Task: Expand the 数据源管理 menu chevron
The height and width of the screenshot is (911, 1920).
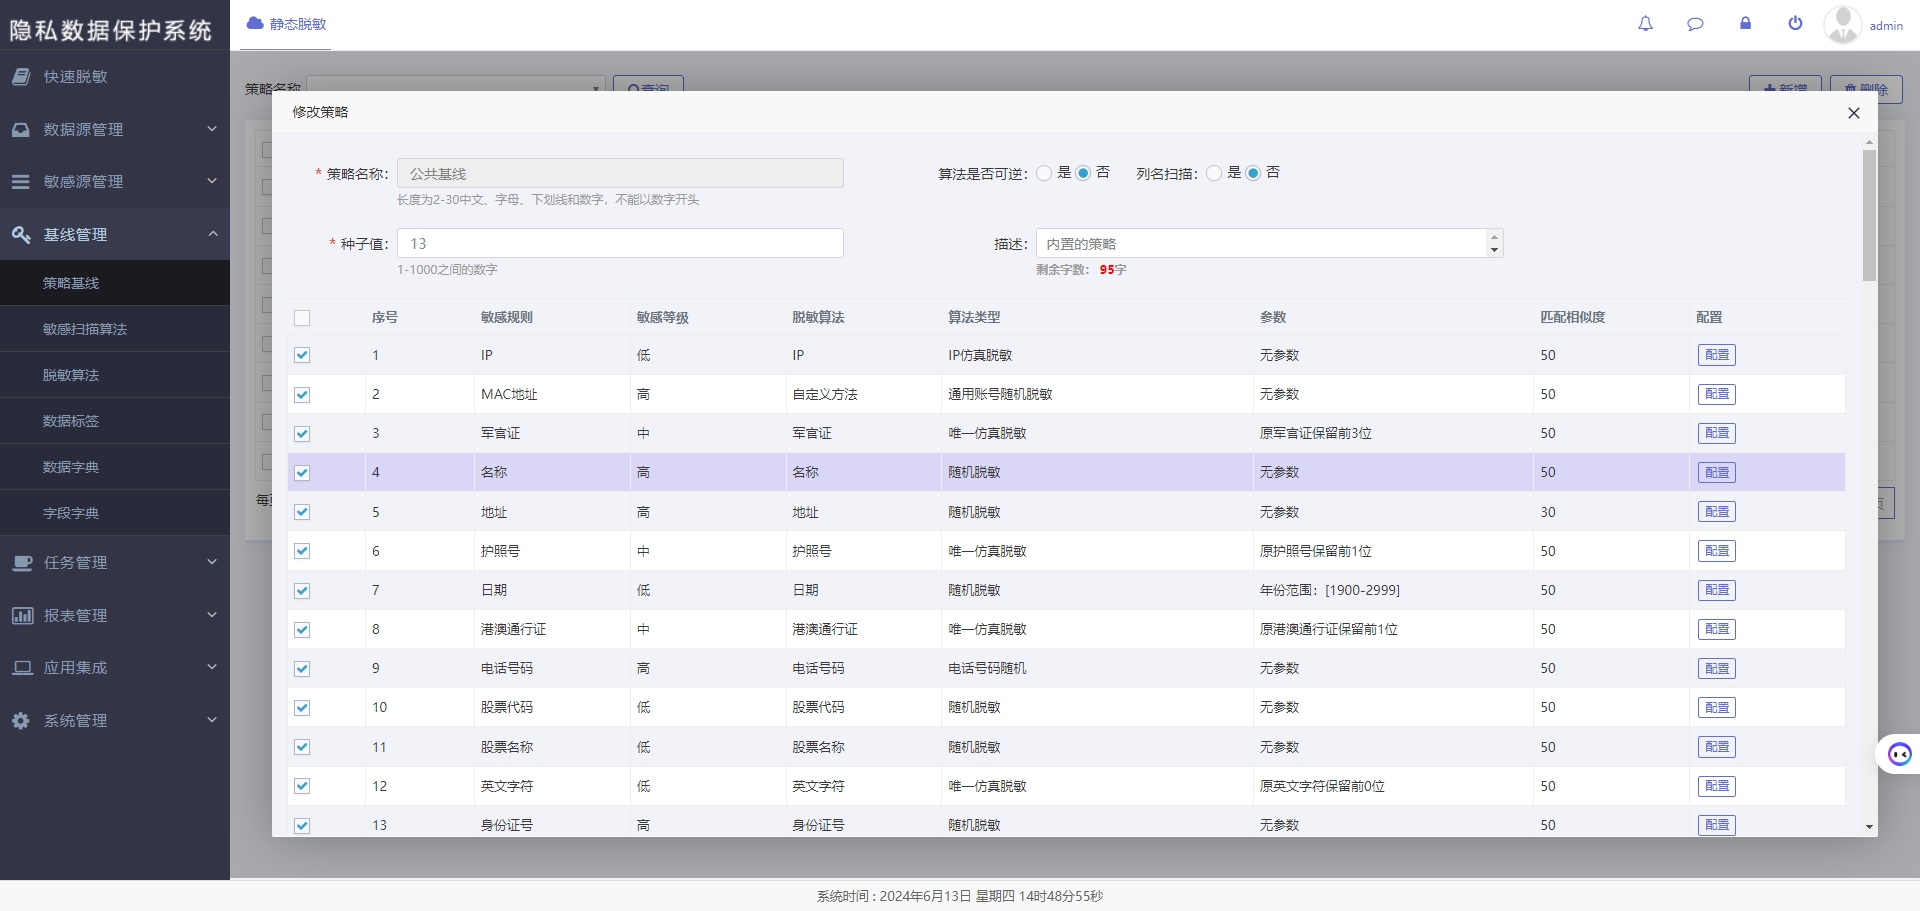Action: coord(212,129)
